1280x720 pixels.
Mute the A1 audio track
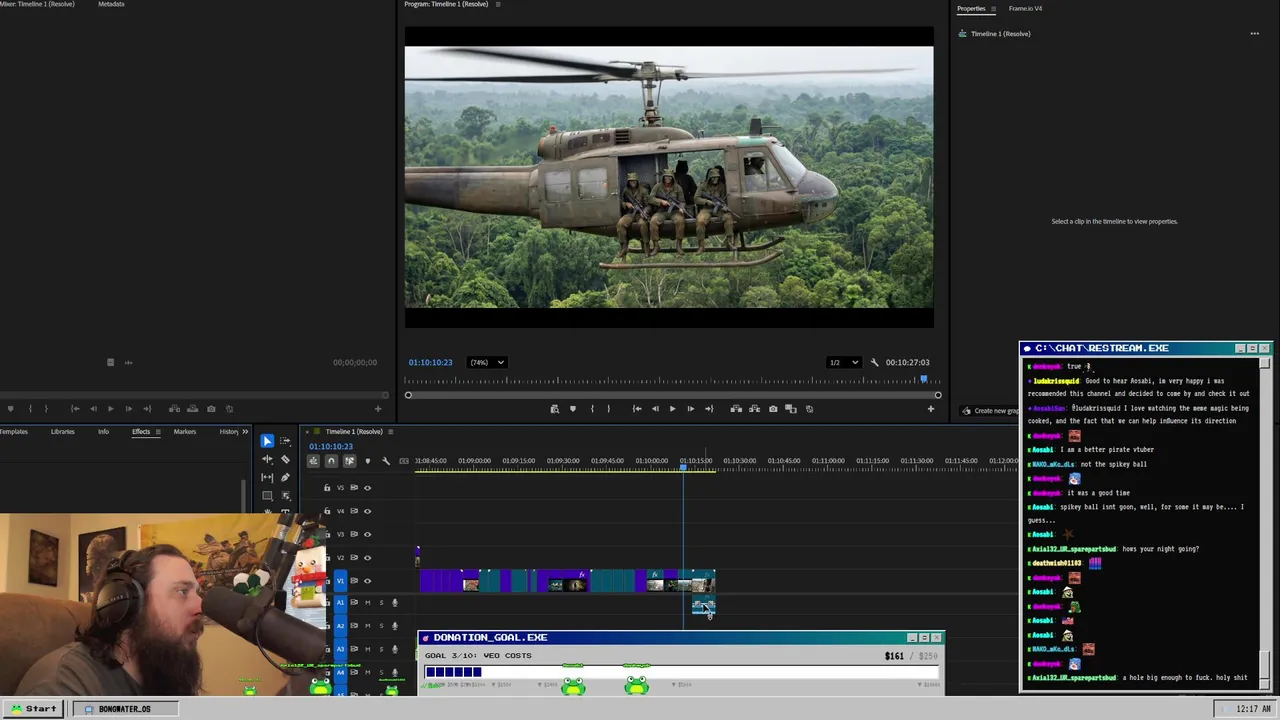[367, 602]
